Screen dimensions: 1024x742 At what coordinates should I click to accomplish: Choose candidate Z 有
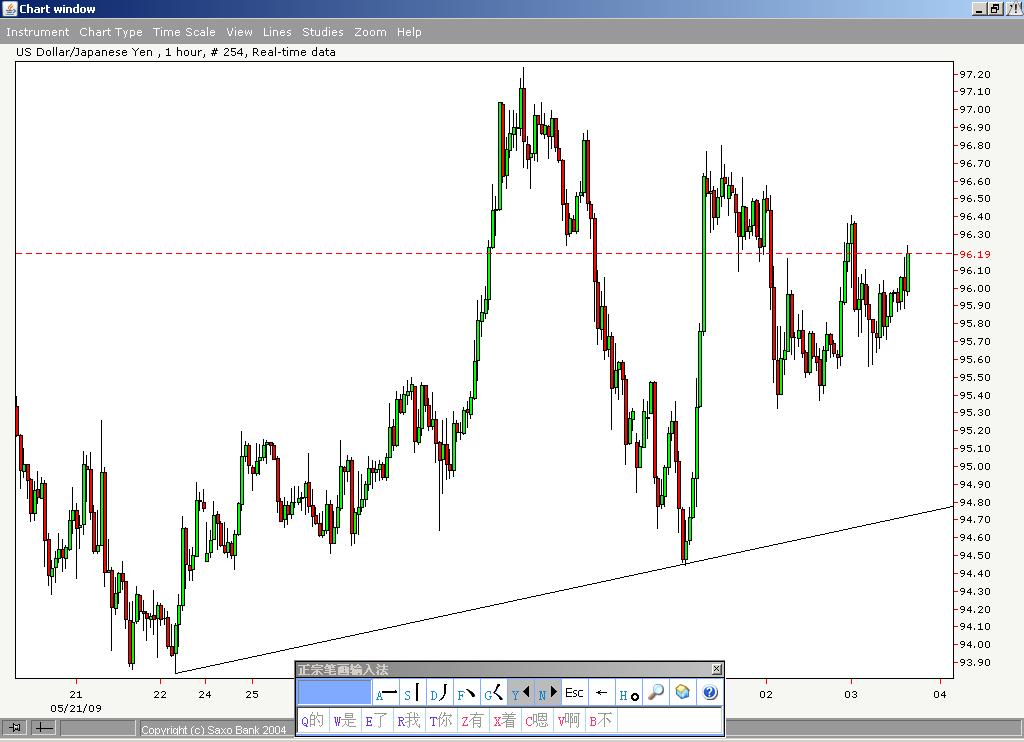473,720
